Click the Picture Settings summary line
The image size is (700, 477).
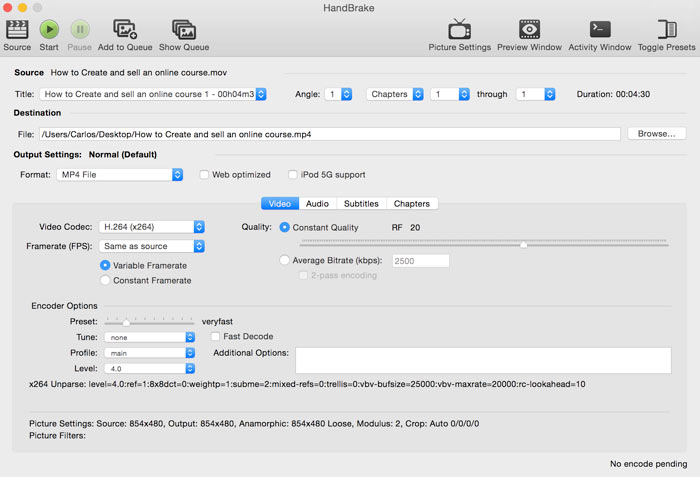254,423
